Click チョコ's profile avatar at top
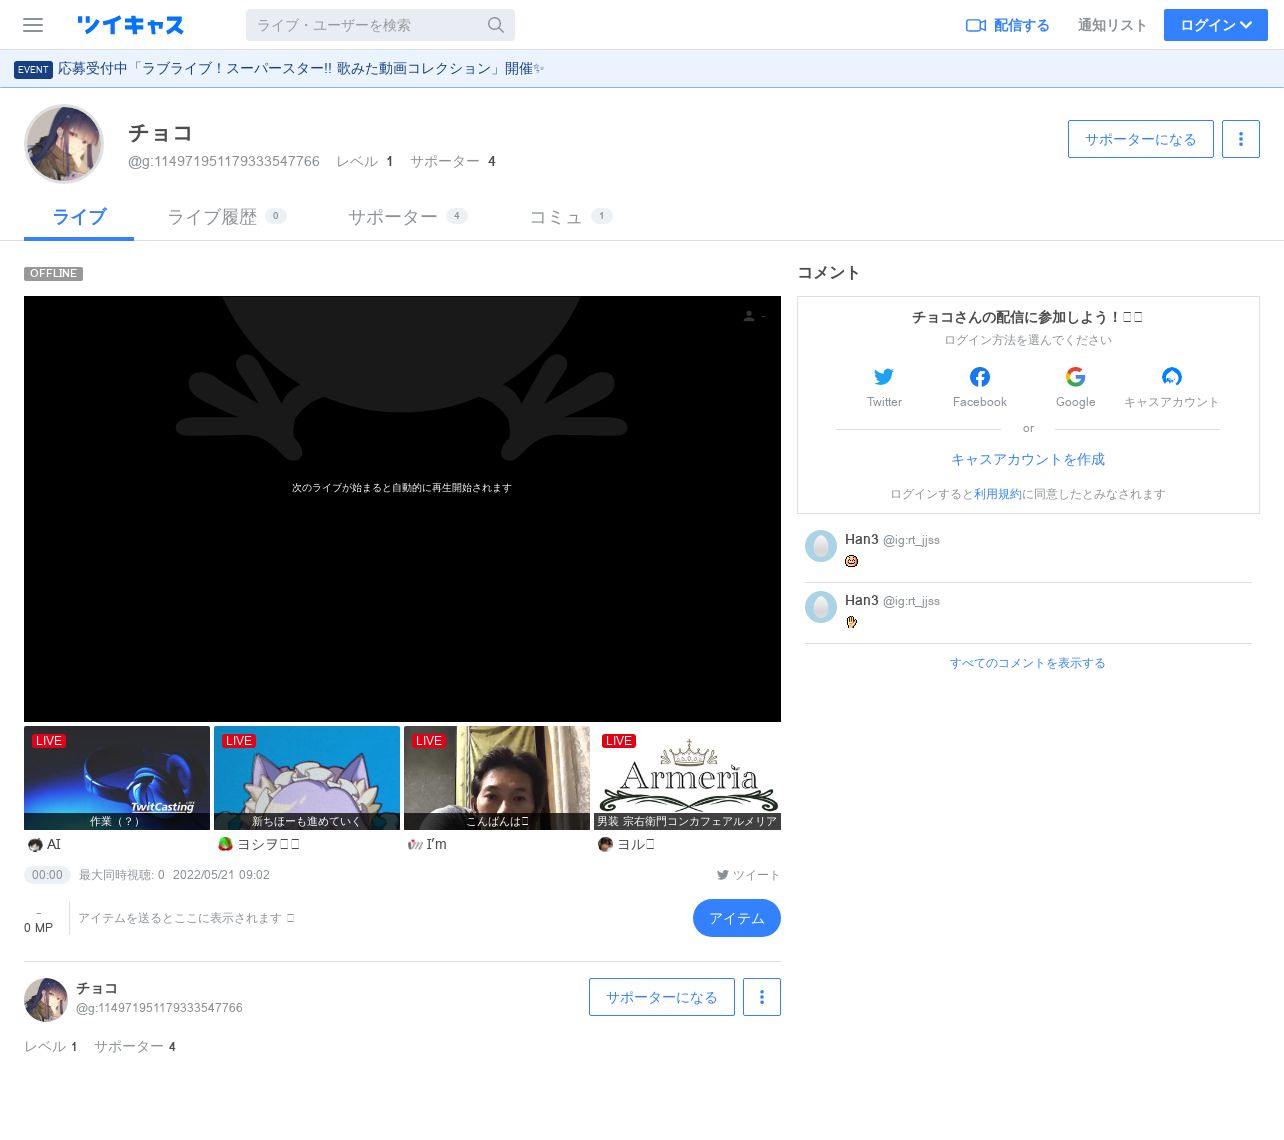 [64, 144]
